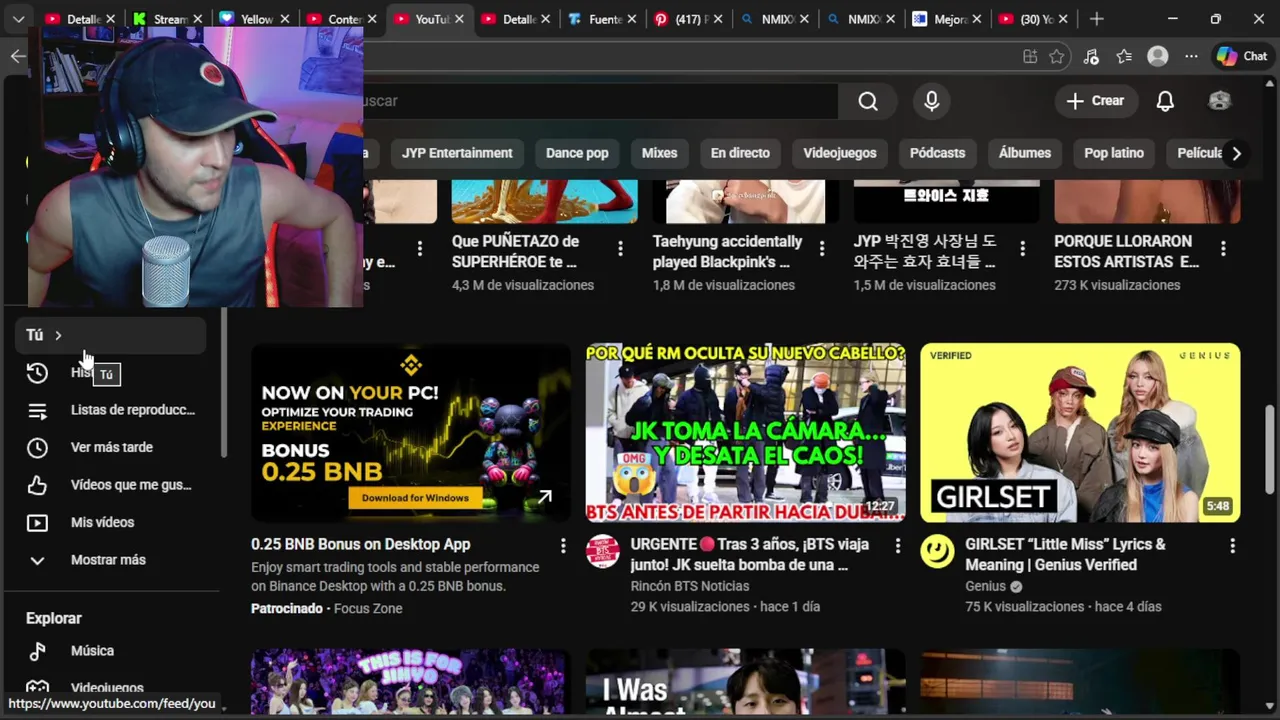The width and height of the screenshot is (1280, 720).
Task: Play the JK TOMA LA CÁMARA thumbnail
Action: point(745,433)
